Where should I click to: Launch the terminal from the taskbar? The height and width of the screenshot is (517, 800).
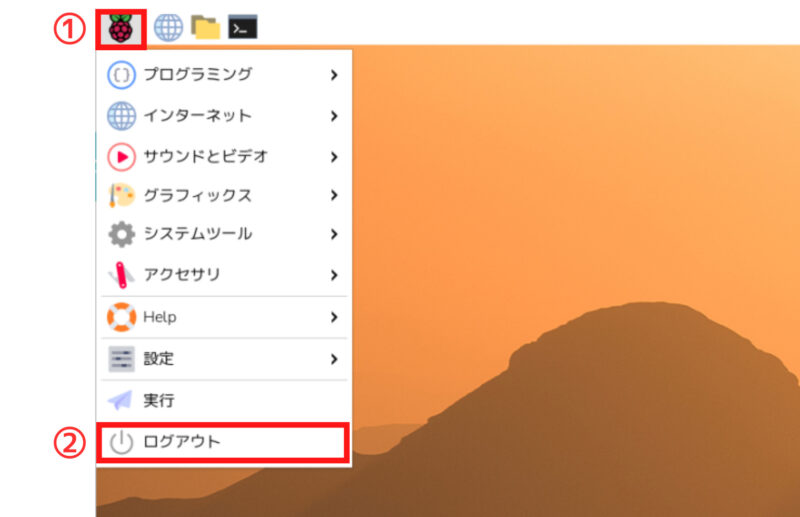click(x=242, y=27)
